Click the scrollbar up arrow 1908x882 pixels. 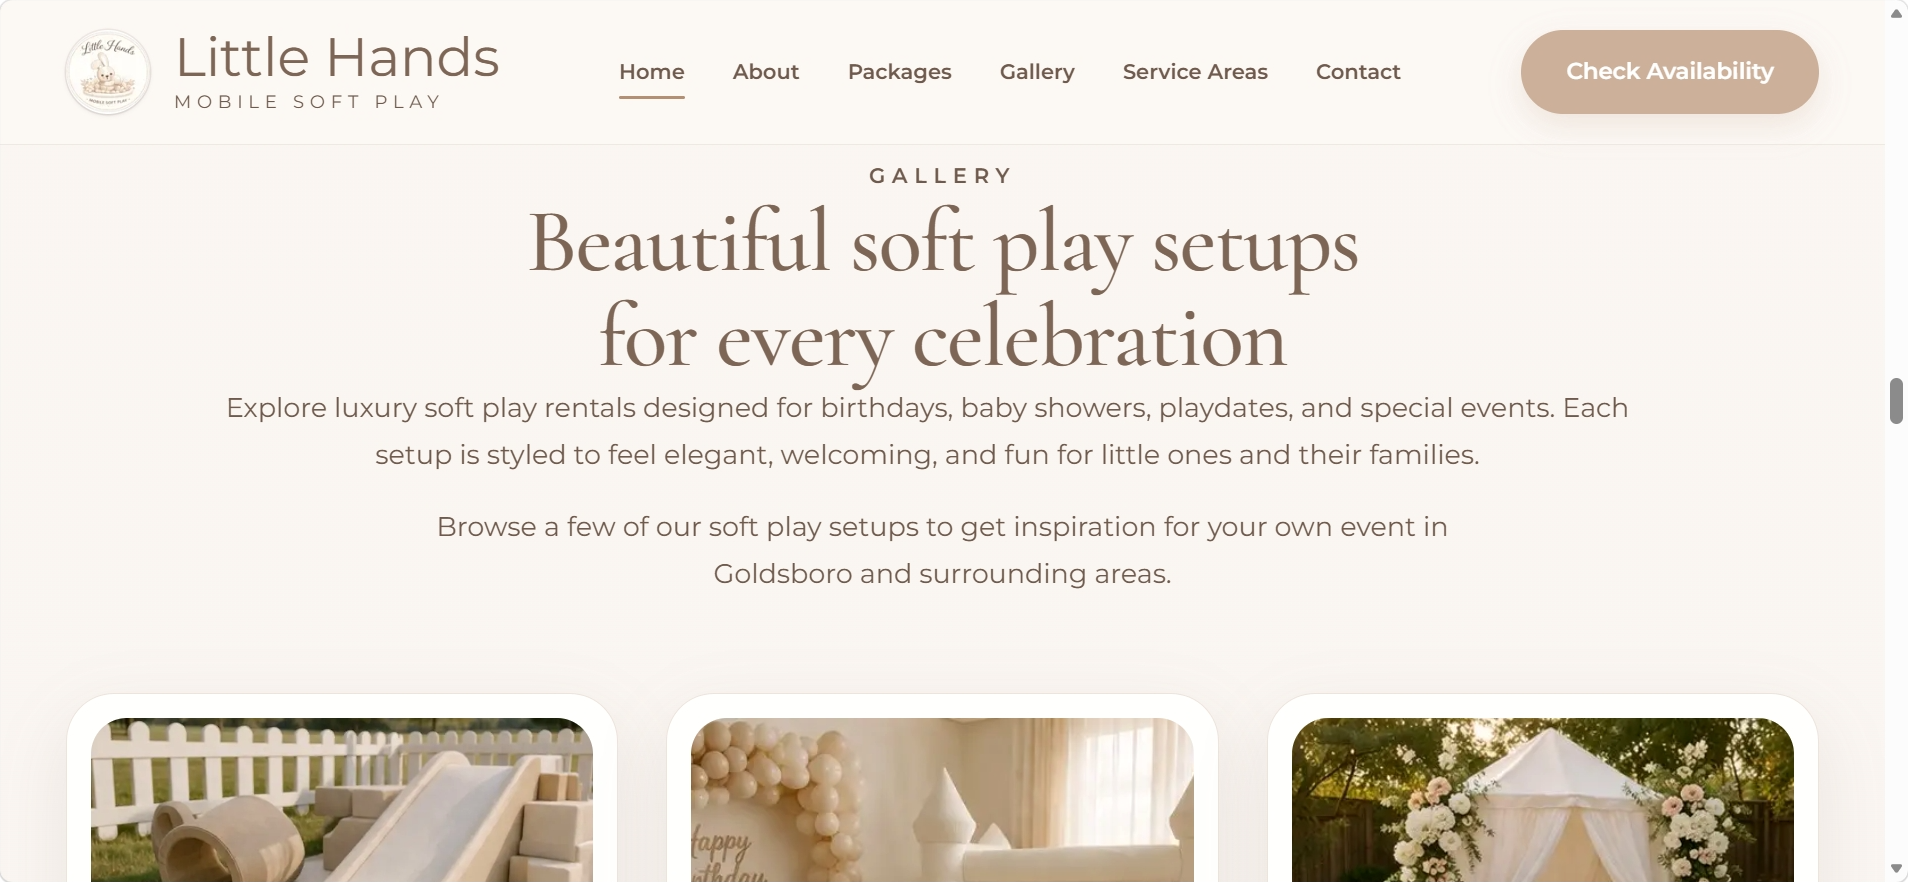click(x=1896, y=13)
